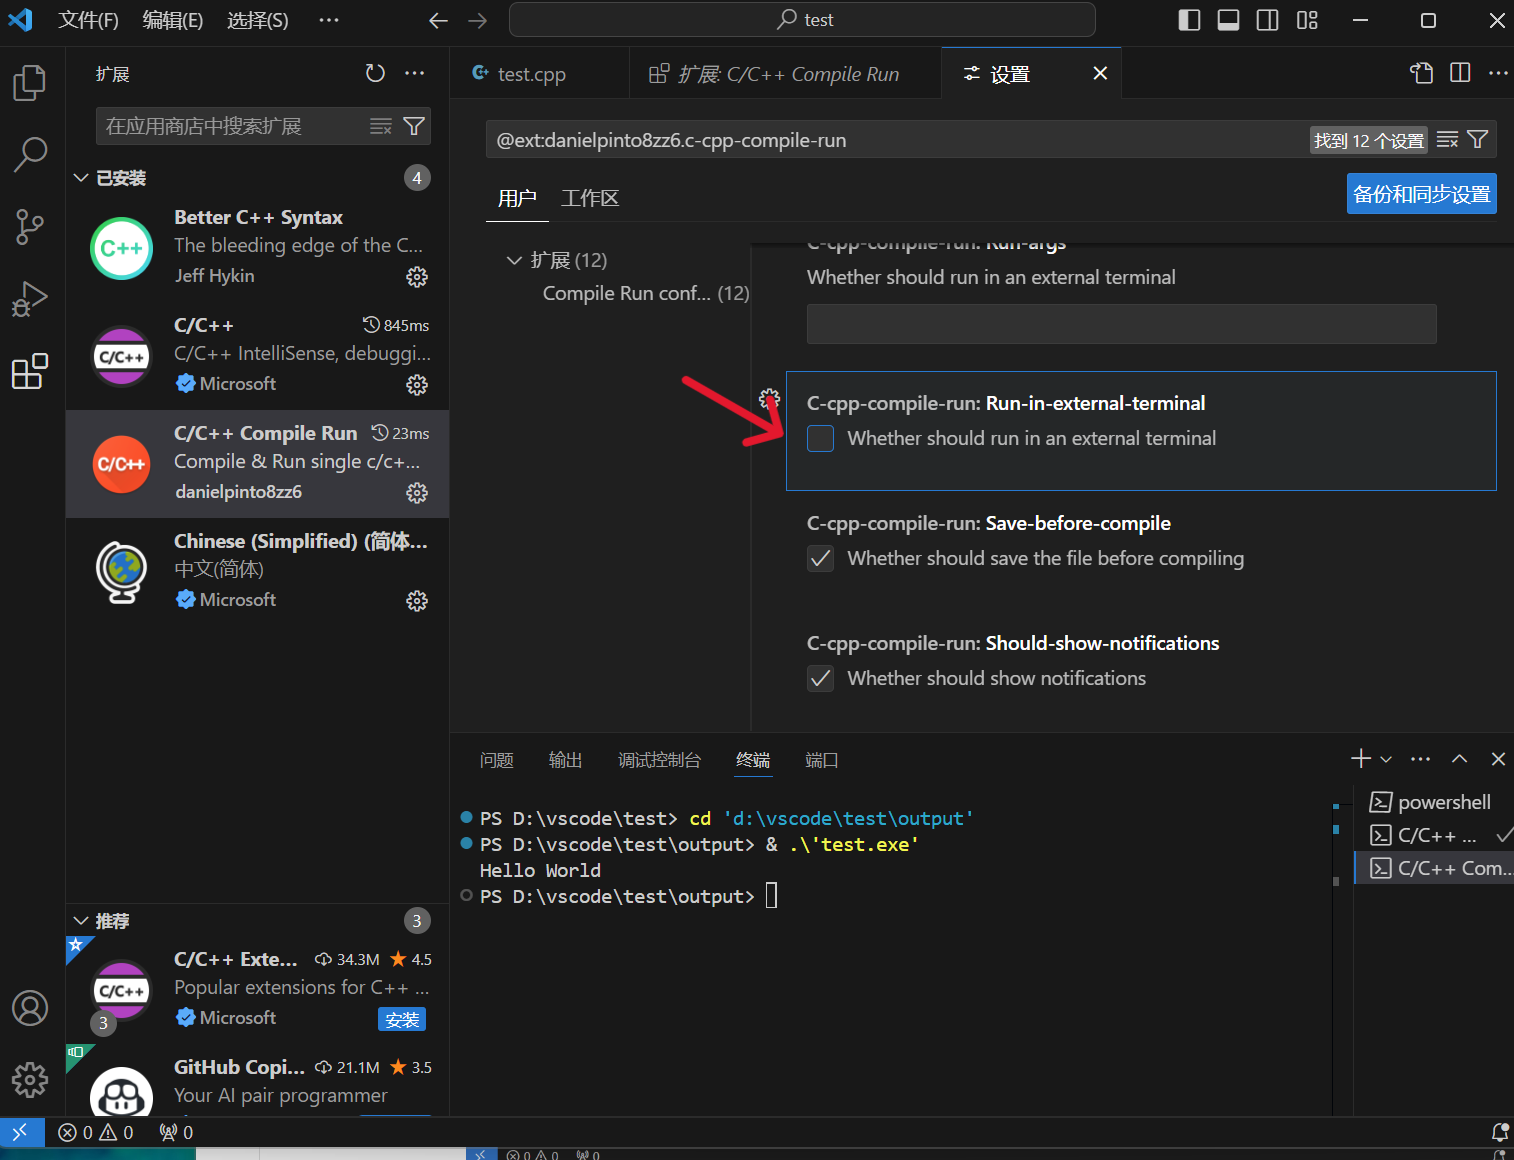
Task: Open C/C++ Compile Run manage gear
Action: (x=417, y=493)
